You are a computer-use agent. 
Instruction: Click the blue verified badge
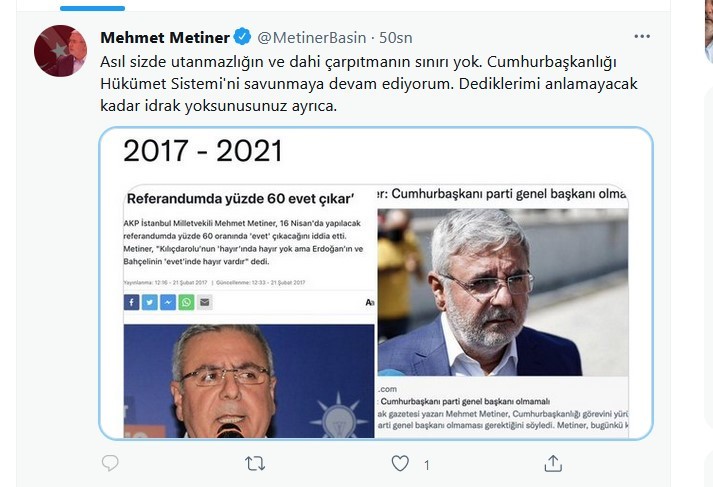(x=242, y=37)
